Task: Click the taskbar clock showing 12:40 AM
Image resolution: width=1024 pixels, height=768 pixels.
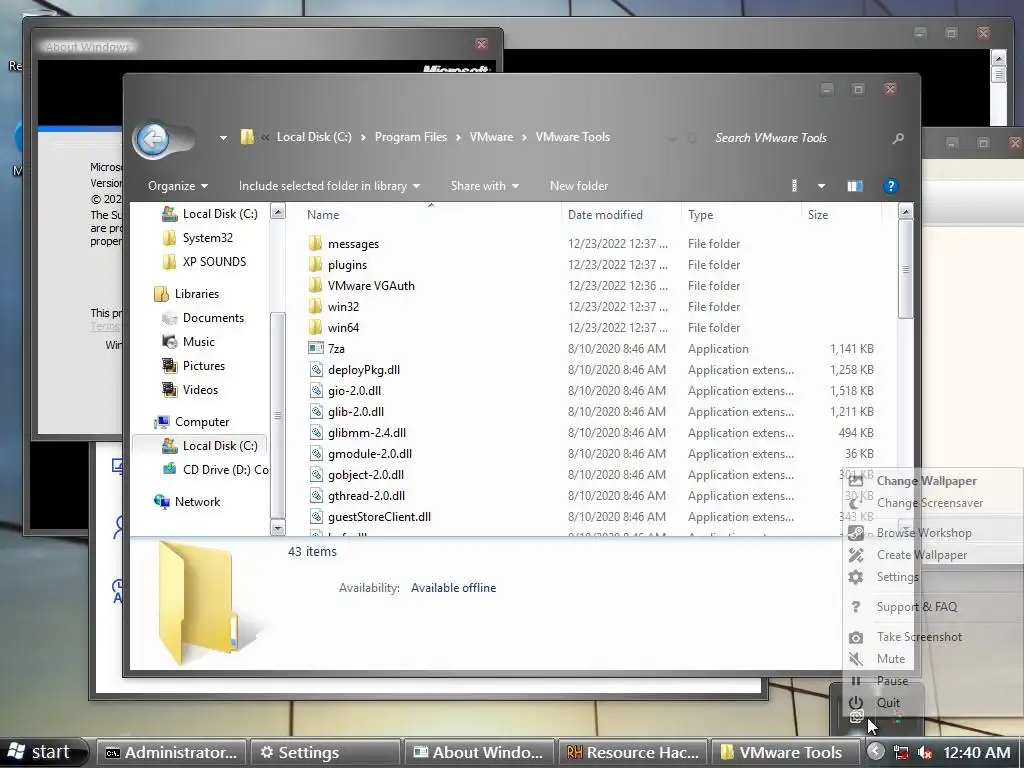Action: tap(976, 753)
